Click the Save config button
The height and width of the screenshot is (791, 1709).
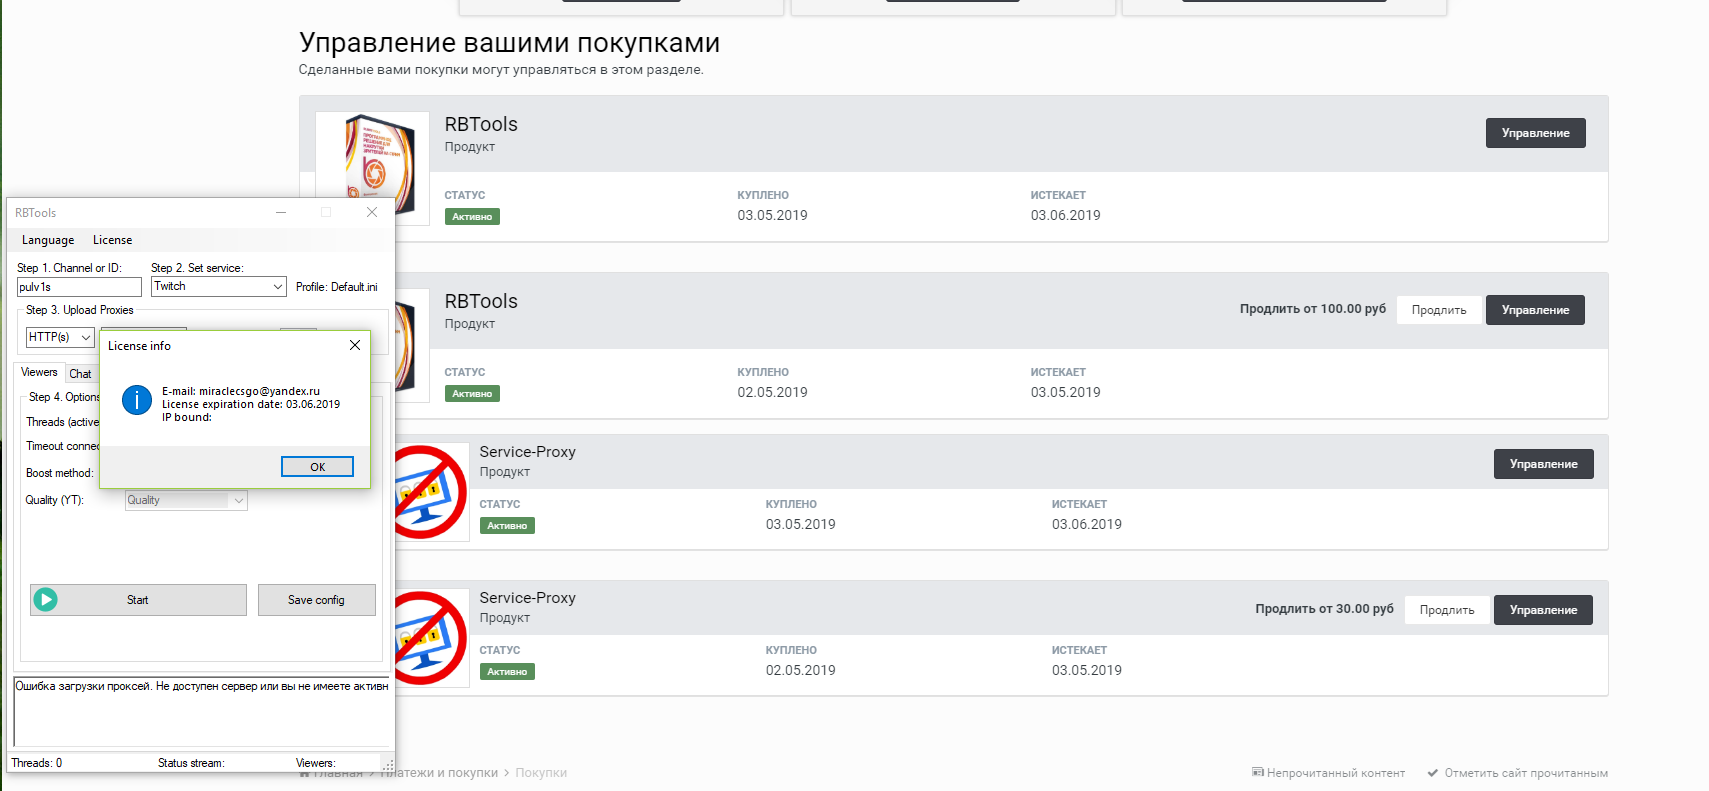click(x=316, y=600)
